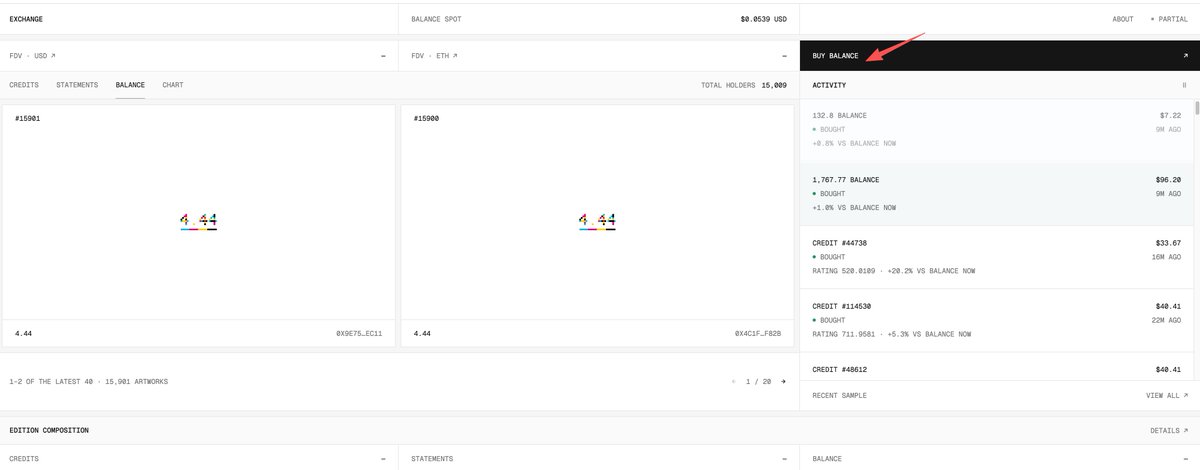Open the Buy Balance external arrow icon
The height and width of the screenshot is (470, 1200).
[1185, 56]
